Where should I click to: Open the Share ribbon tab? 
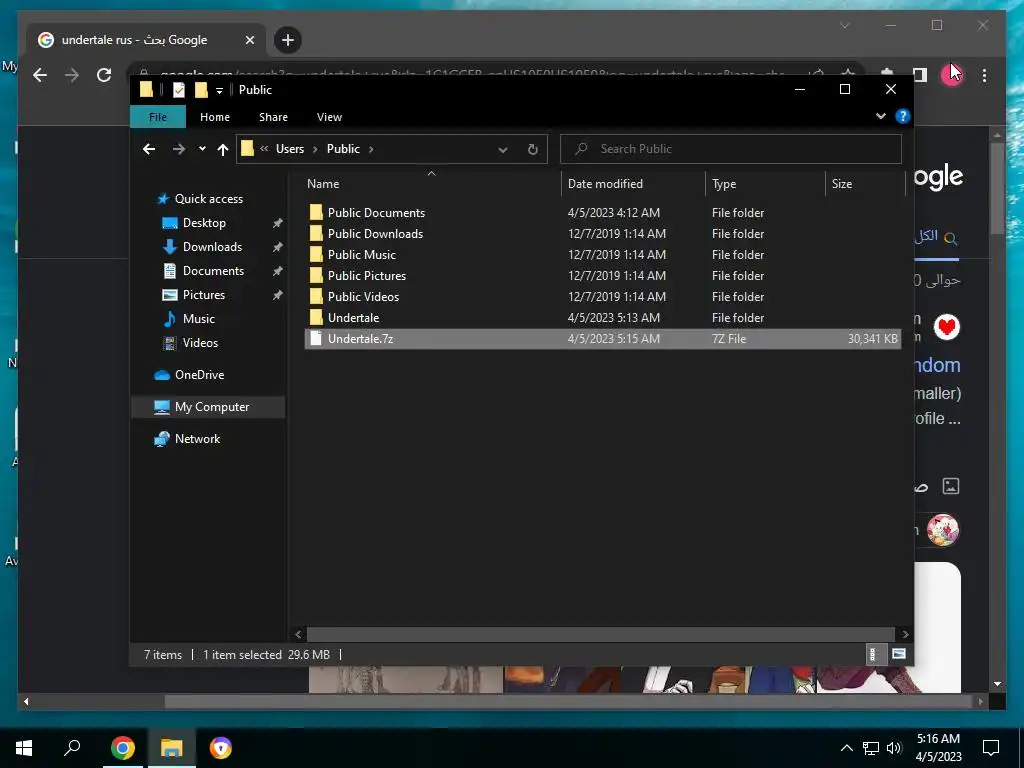click(273, 117)
